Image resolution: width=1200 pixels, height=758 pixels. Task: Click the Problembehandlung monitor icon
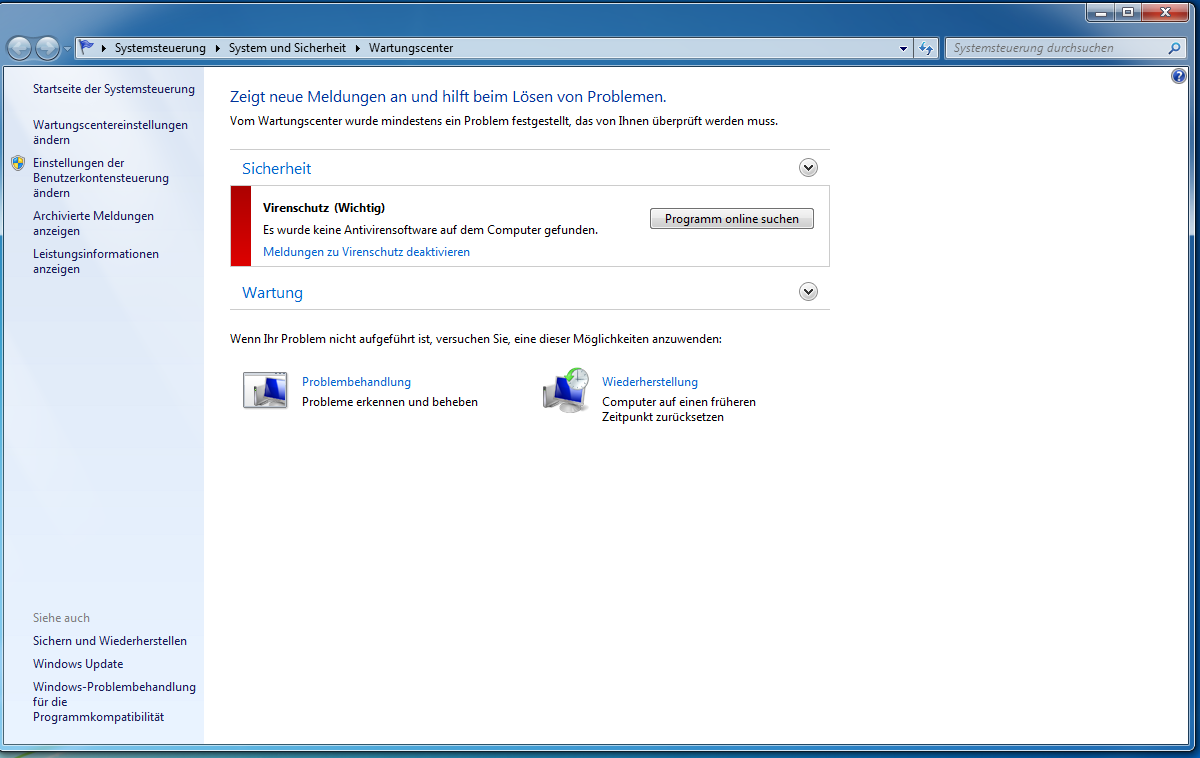pos(265,390)
